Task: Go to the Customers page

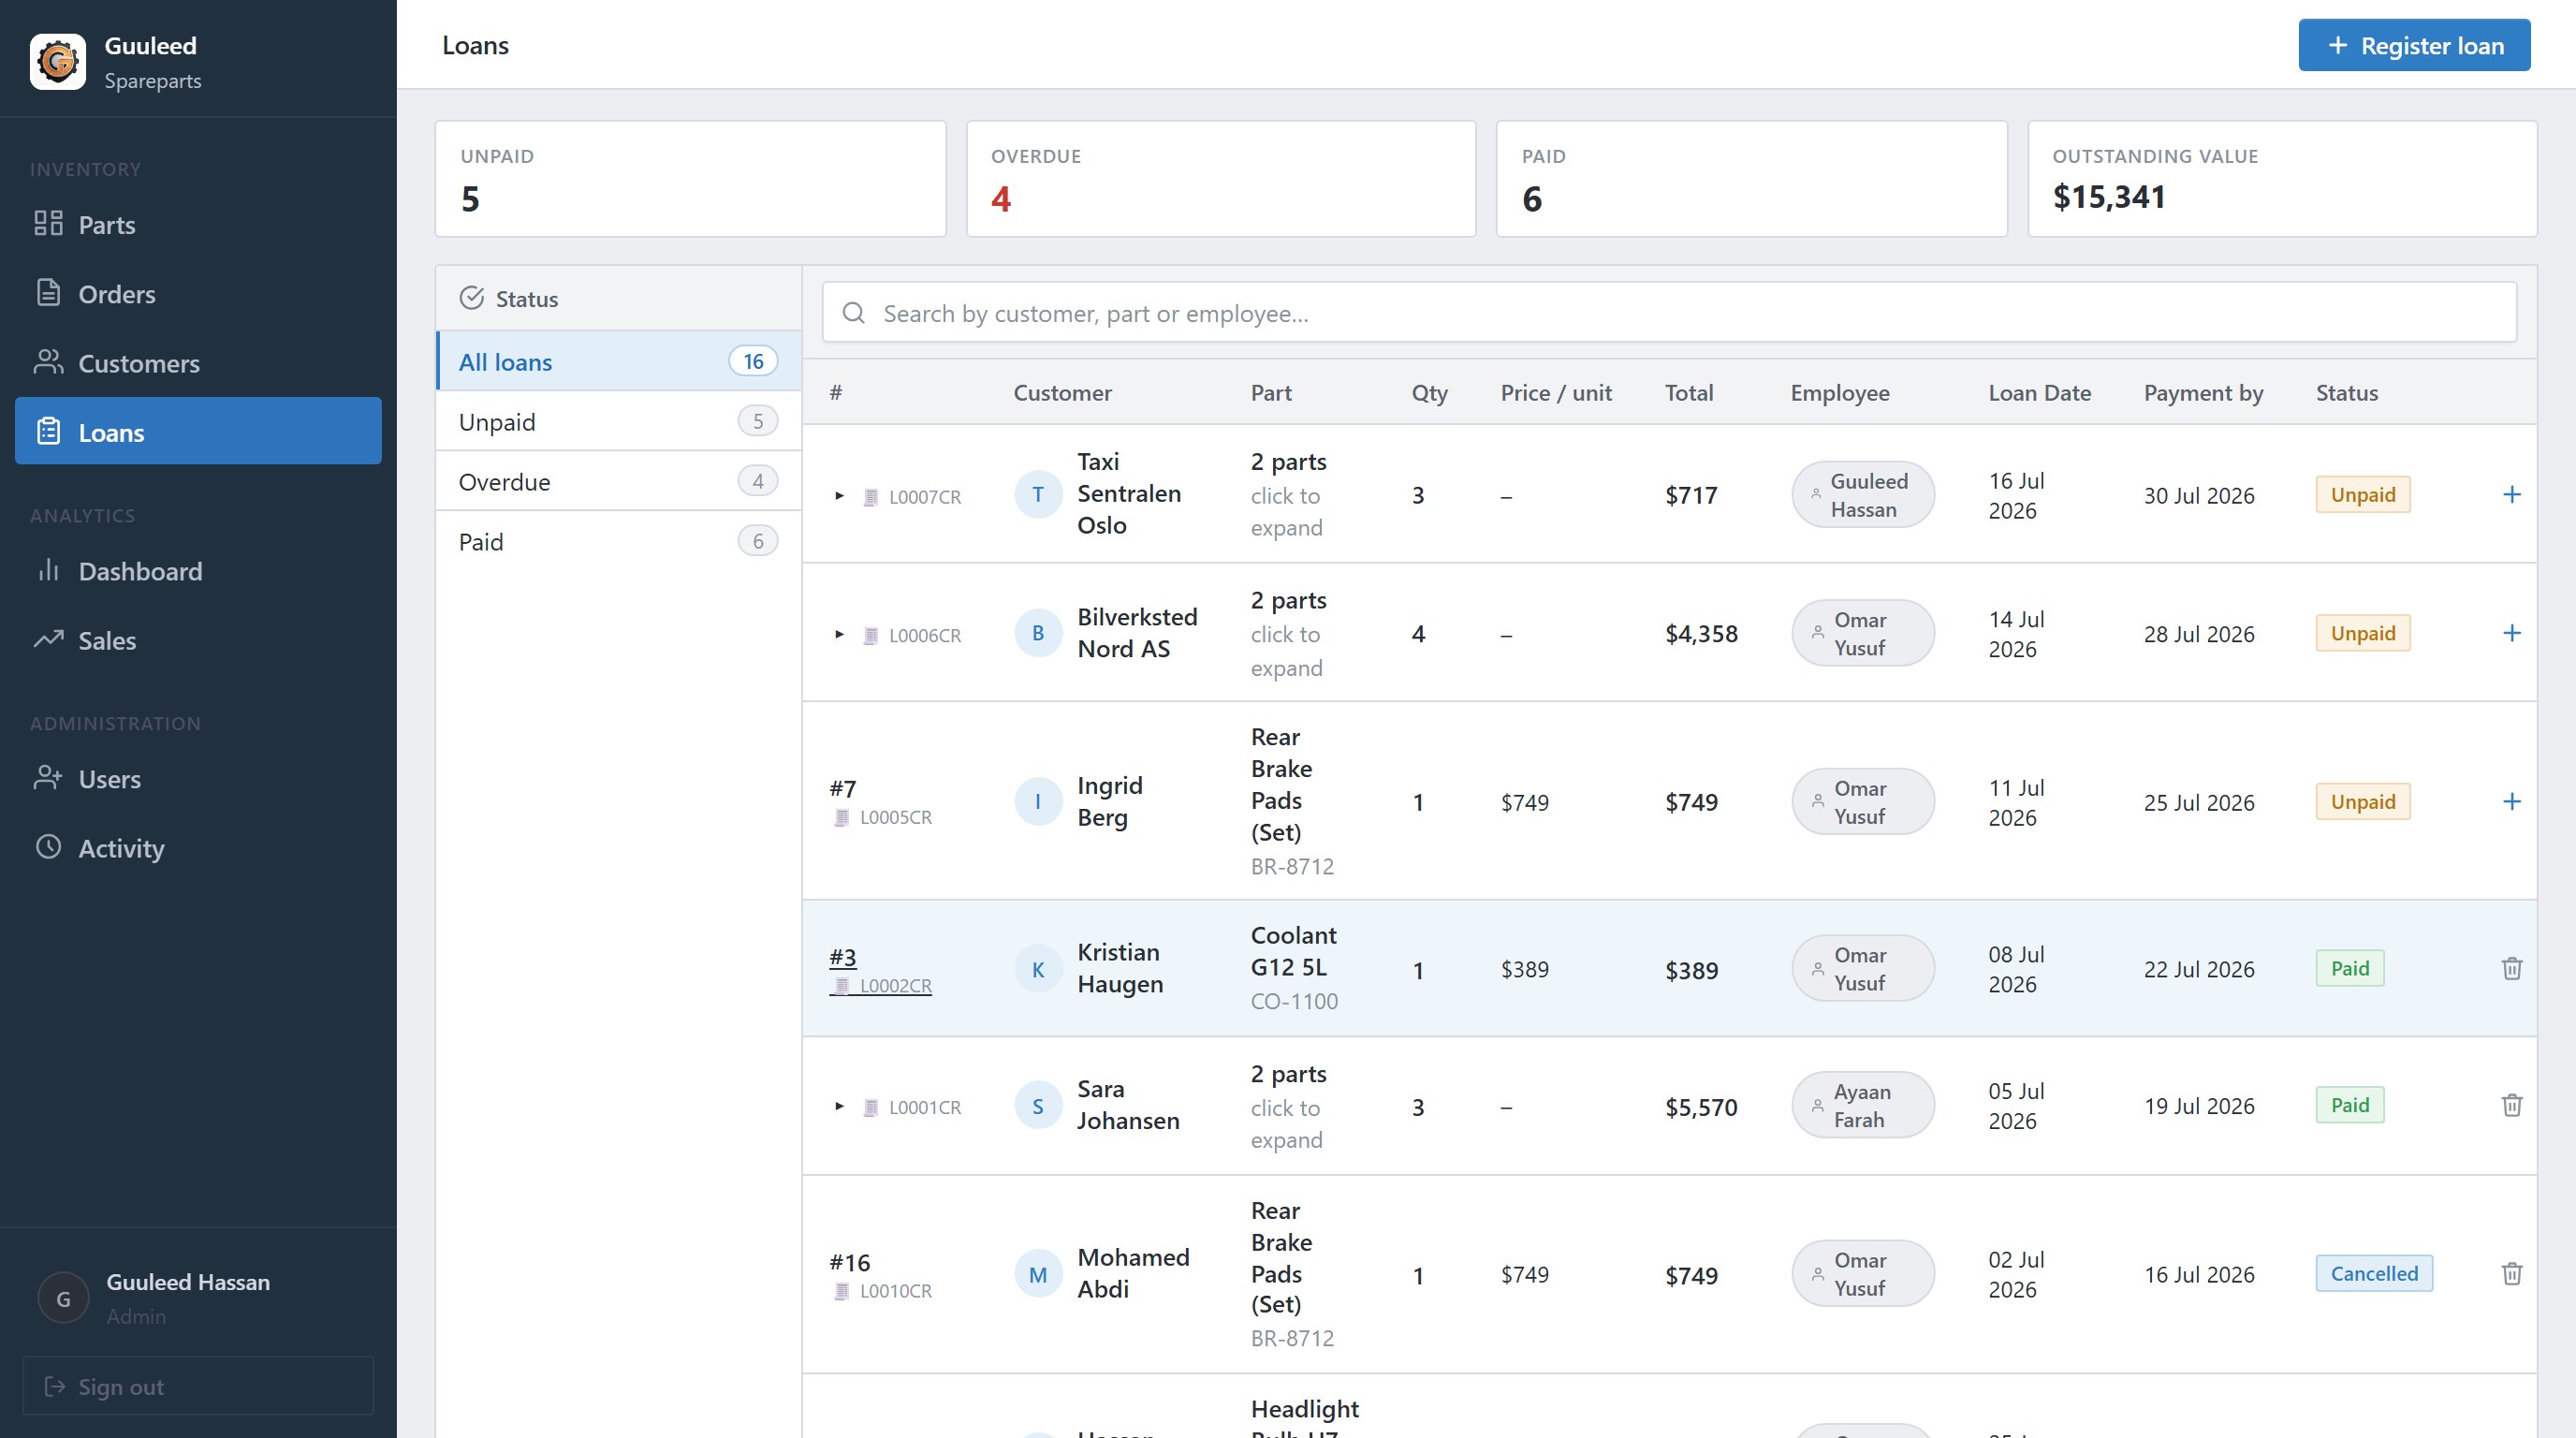Action: coord(198,362)
